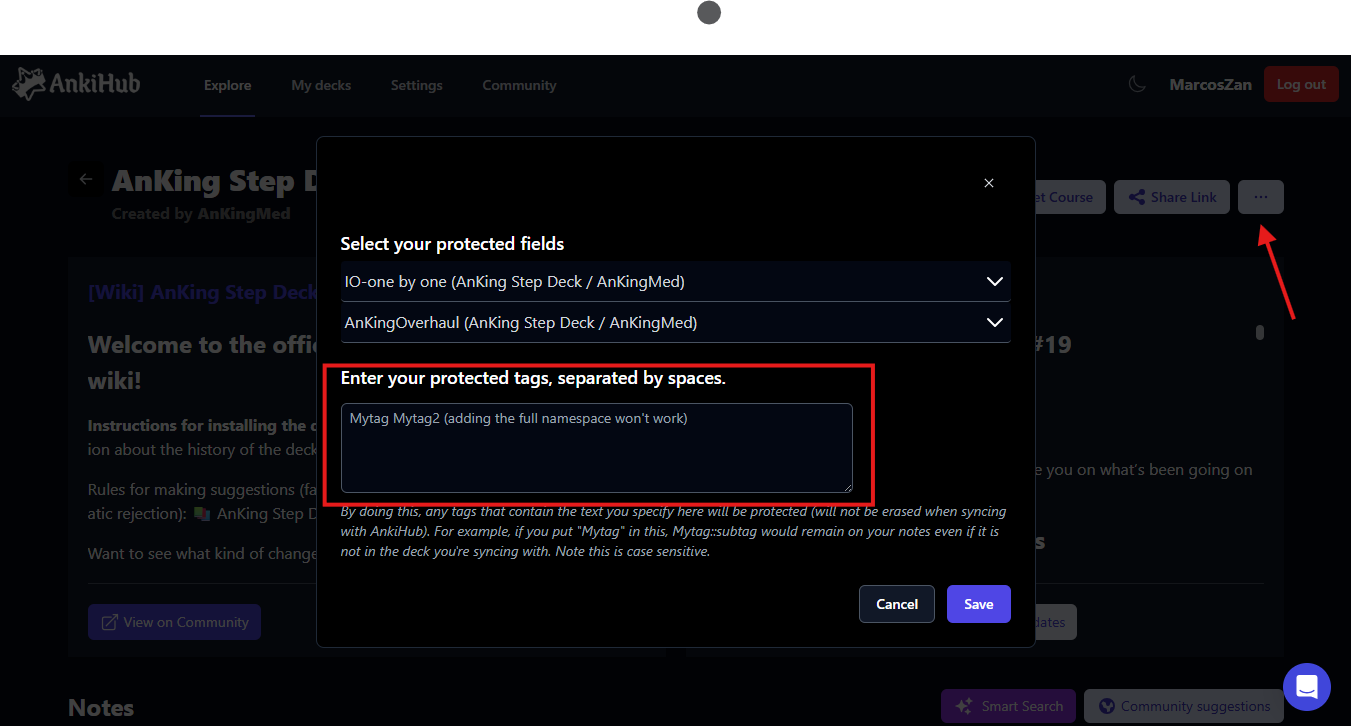Navigate to the Community tab
The width and height of the screenshot is (1351, 726).
[x=519, y=85]
